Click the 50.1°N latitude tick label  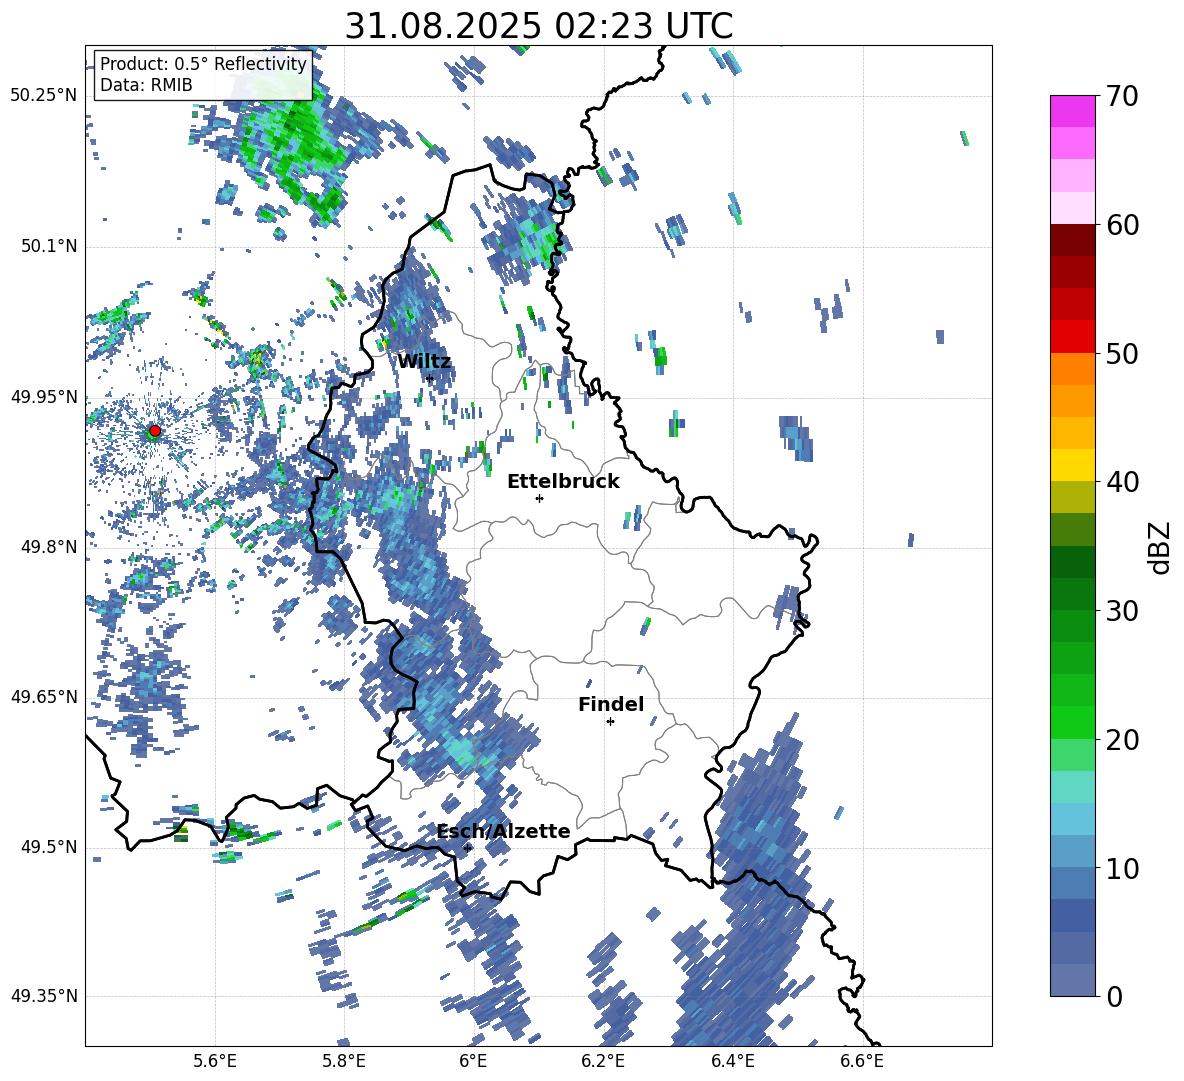[x=48, y=247]
